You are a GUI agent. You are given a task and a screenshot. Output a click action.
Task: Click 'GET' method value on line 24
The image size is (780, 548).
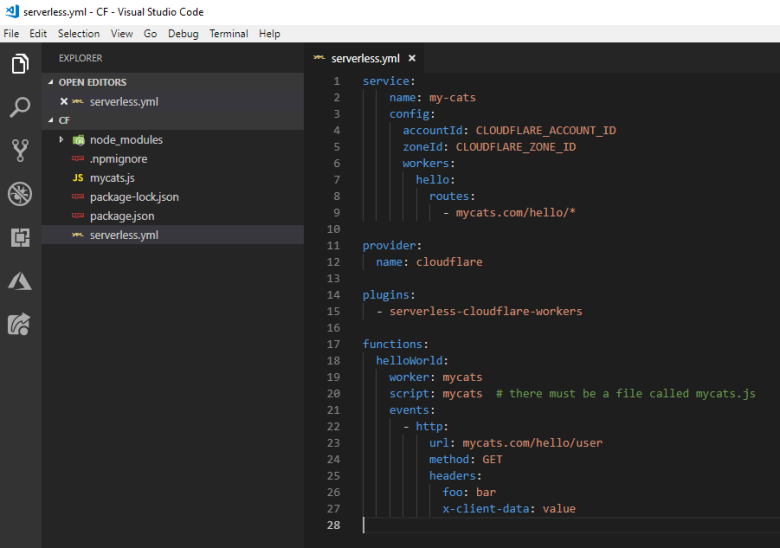coord(492,459)
